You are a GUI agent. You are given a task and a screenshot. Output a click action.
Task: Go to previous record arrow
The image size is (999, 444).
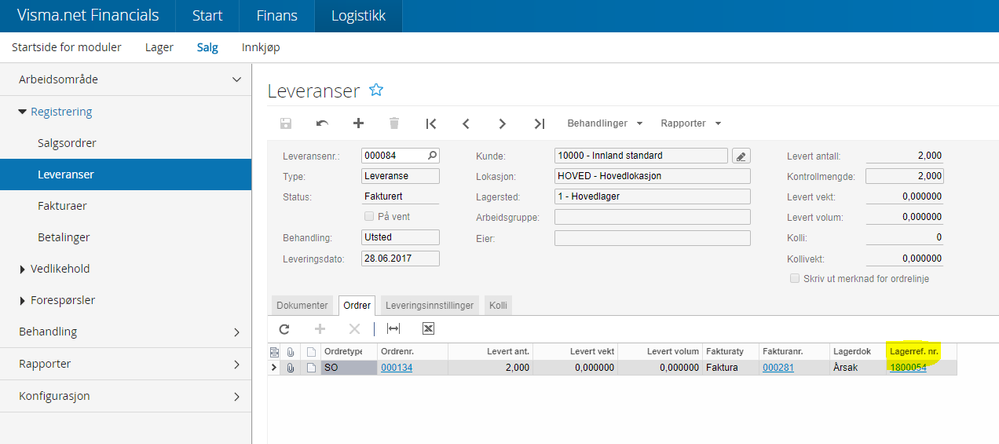pyautogui.click(x=466, y=124)
